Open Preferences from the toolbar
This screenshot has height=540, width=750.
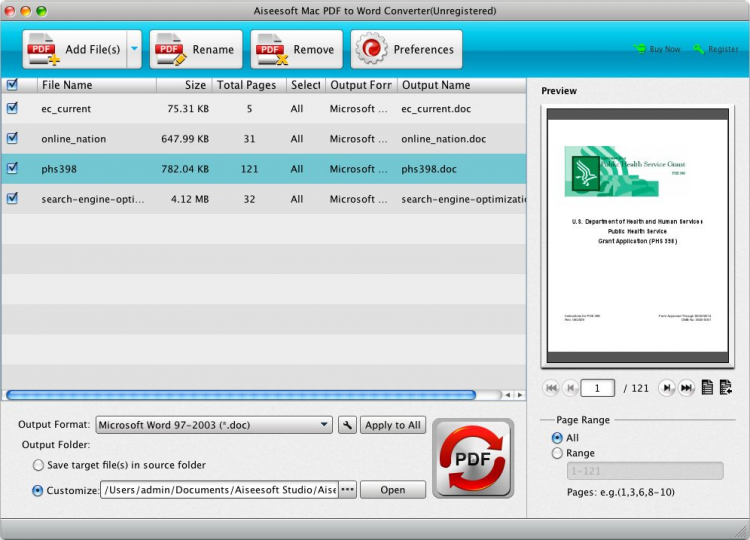pos(406,49)
